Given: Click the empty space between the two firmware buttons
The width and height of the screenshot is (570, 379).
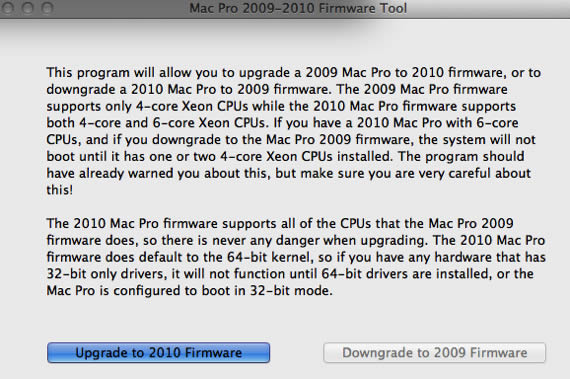Looking at the screenshot, I should click(x=297, y=352).
